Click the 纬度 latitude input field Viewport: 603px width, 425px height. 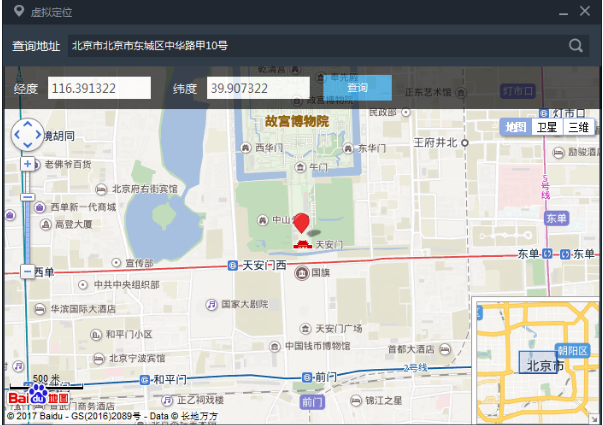click(x=258, y=88)
